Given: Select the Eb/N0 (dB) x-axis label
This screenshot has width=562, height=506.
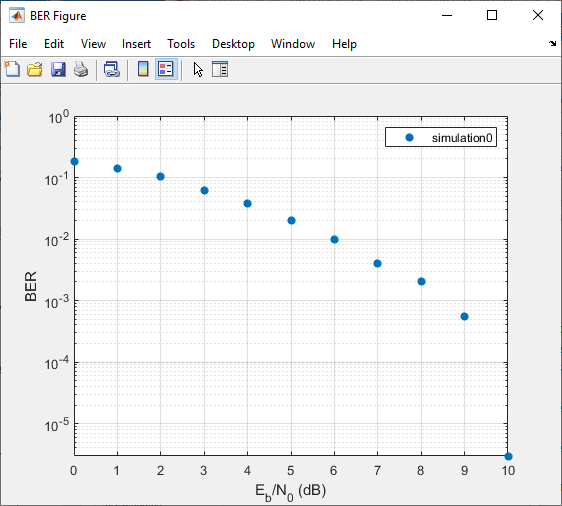Looking at the screenshot, I should (290, 492).
